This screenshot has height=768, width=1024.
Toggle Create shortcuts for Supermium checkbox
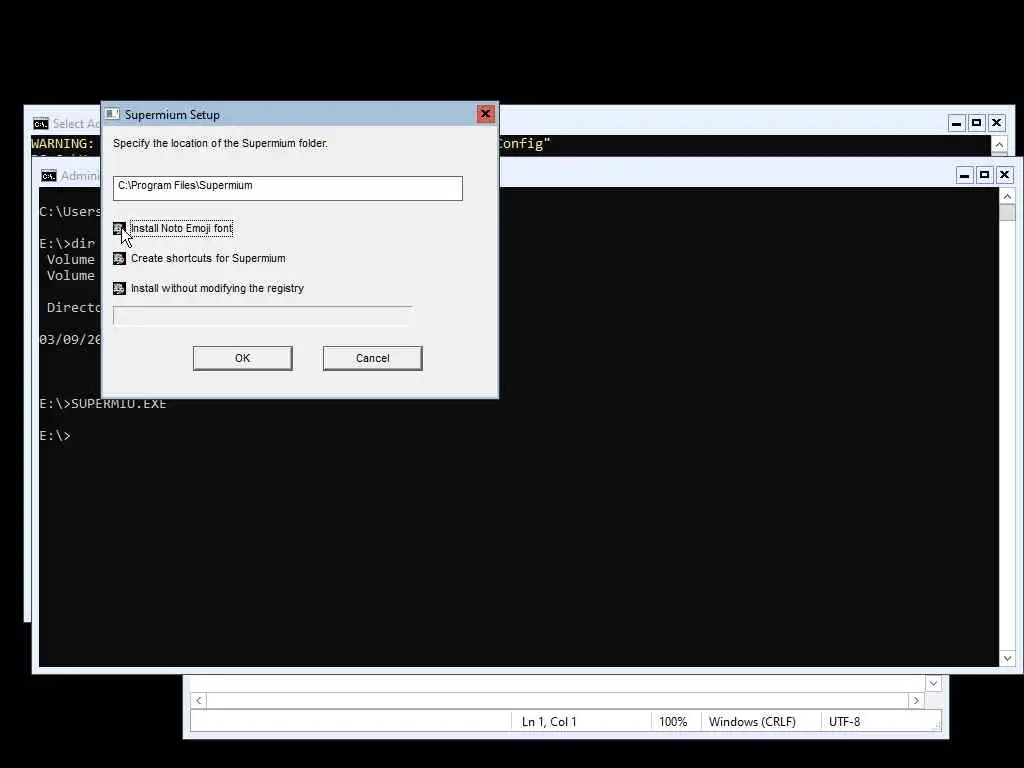coord(119,259)
